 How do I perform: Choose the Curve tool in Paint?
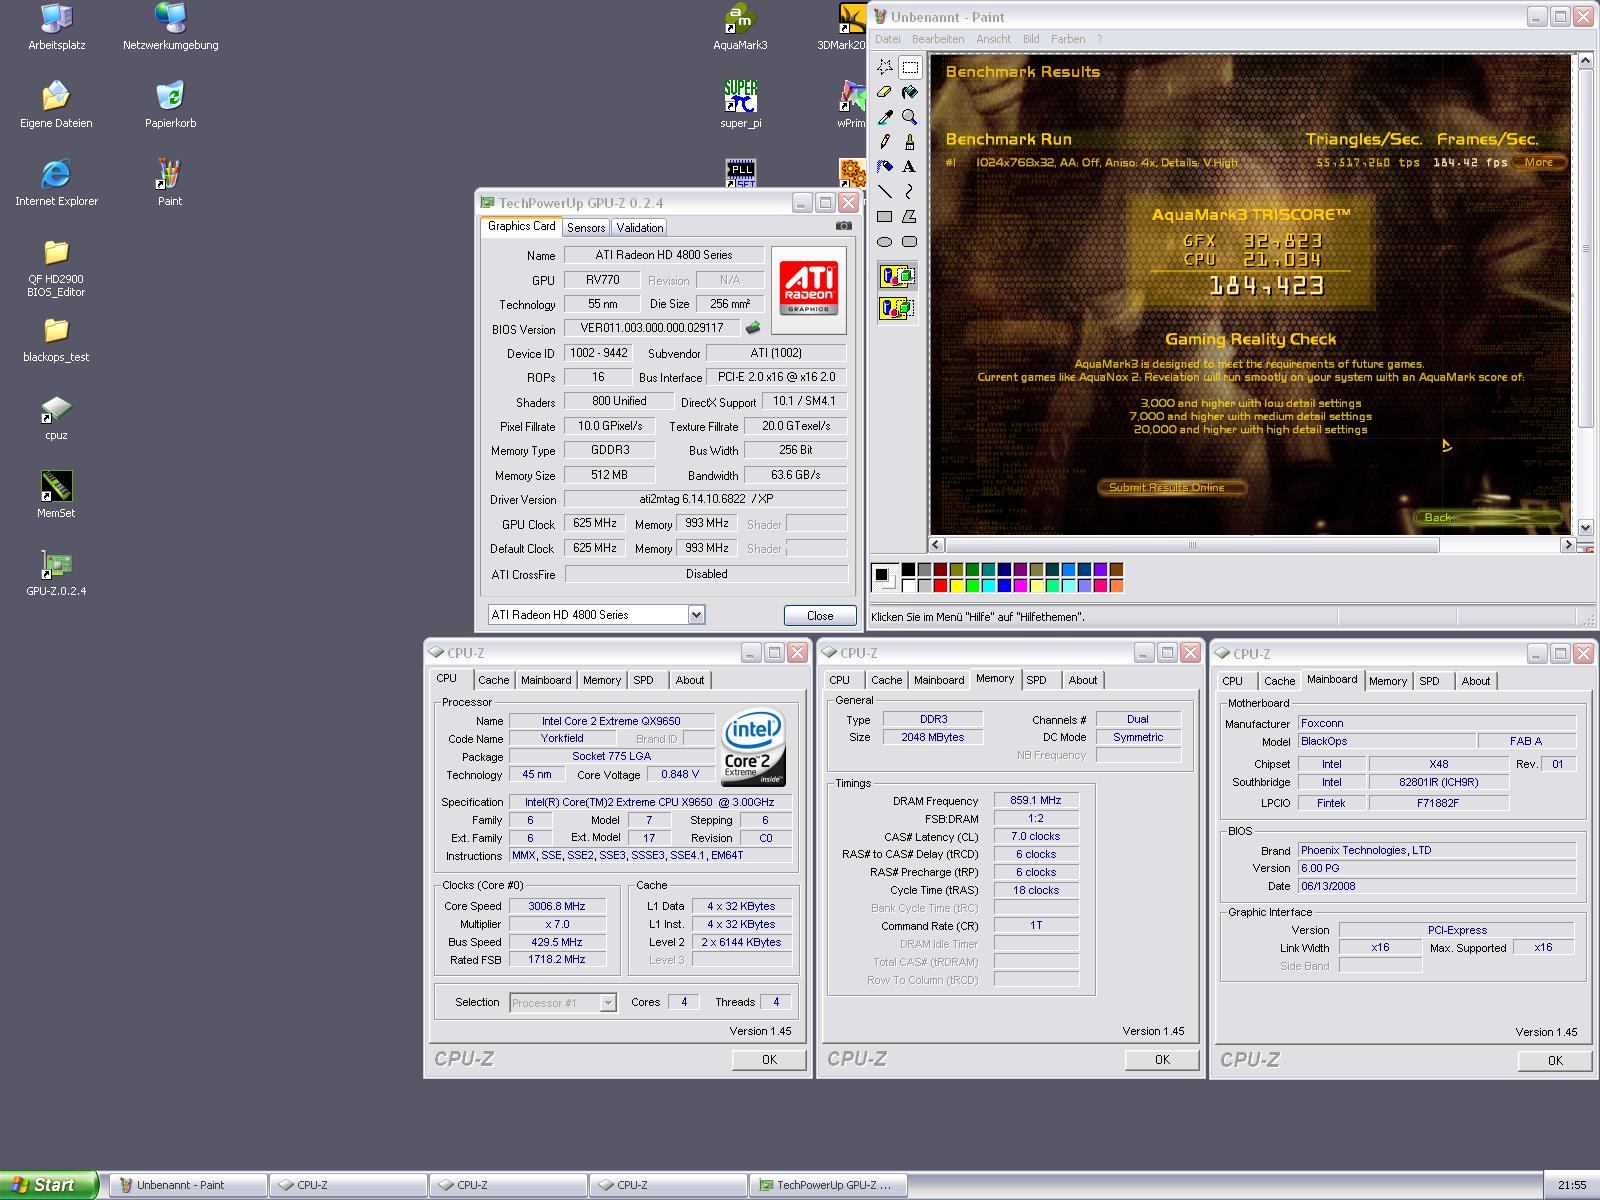(910, 191)
